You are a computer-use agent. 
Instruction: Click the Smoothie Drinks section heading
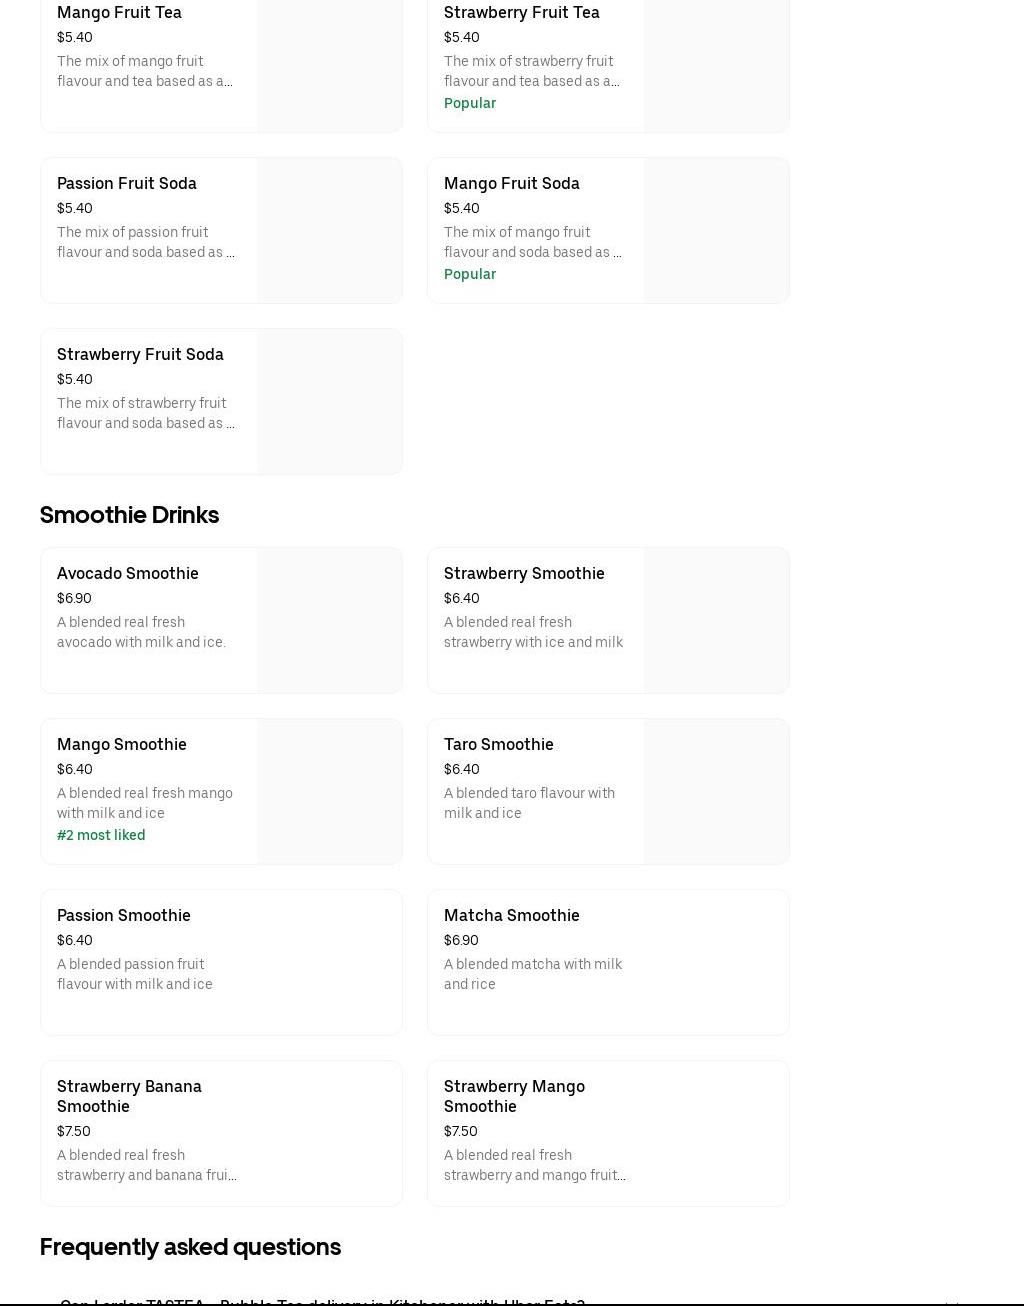point(129,515)
